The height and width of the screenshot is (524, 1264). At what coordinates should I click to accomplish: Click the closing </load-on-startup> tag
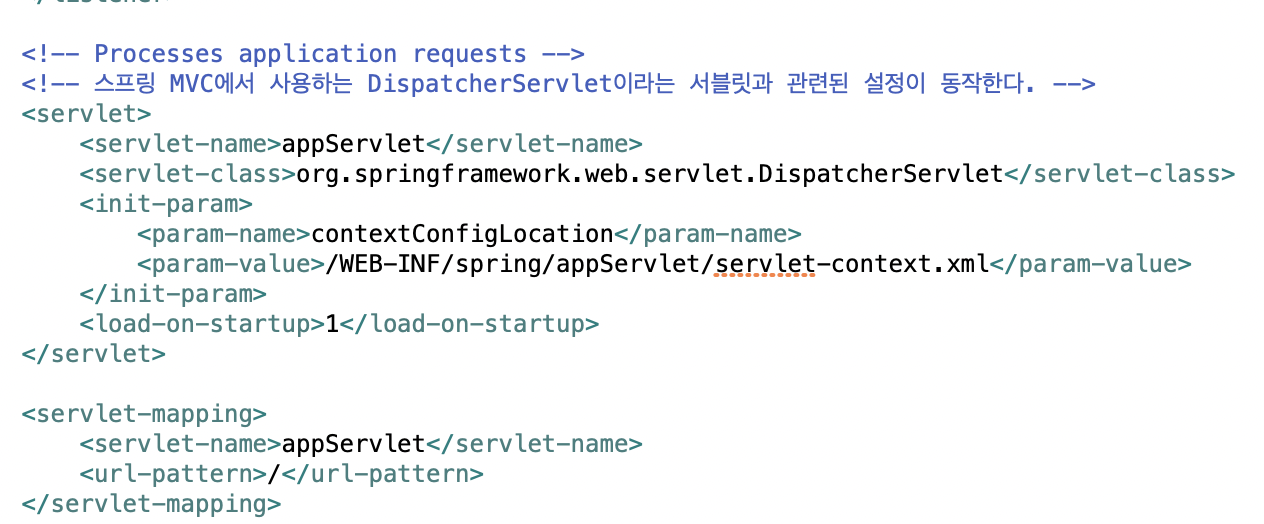click(x=470, y=324)
